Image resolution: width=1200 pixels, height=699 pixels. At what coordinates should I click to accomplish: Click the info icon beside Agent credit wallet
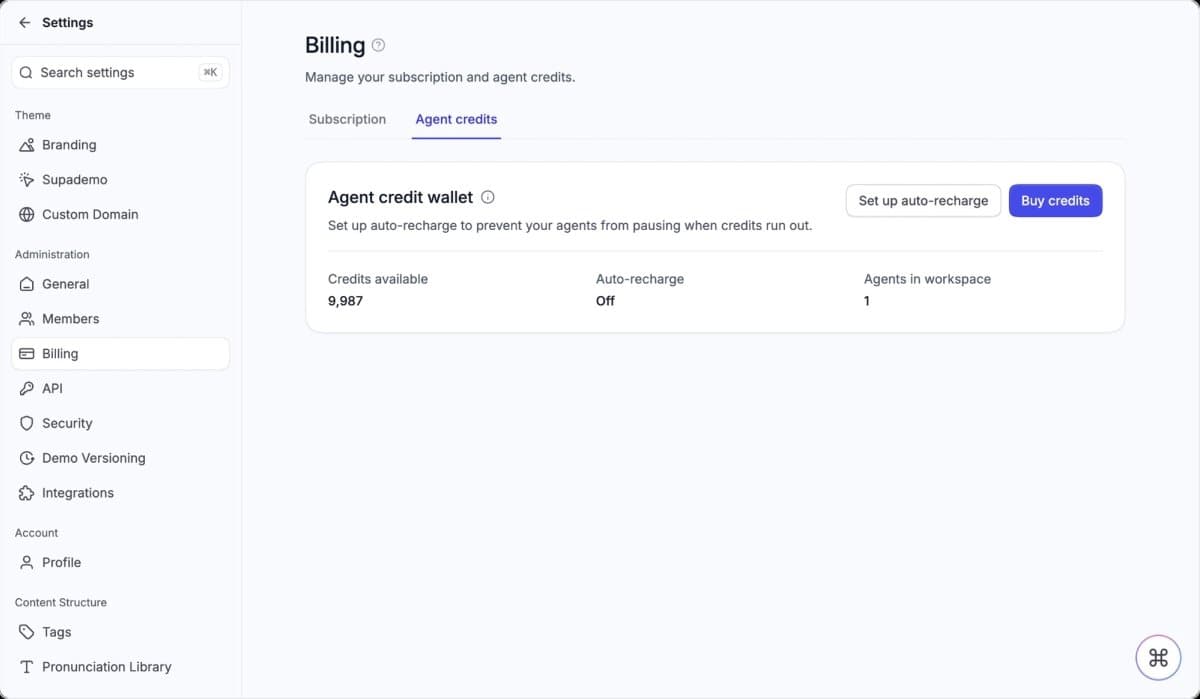point(488,197)
